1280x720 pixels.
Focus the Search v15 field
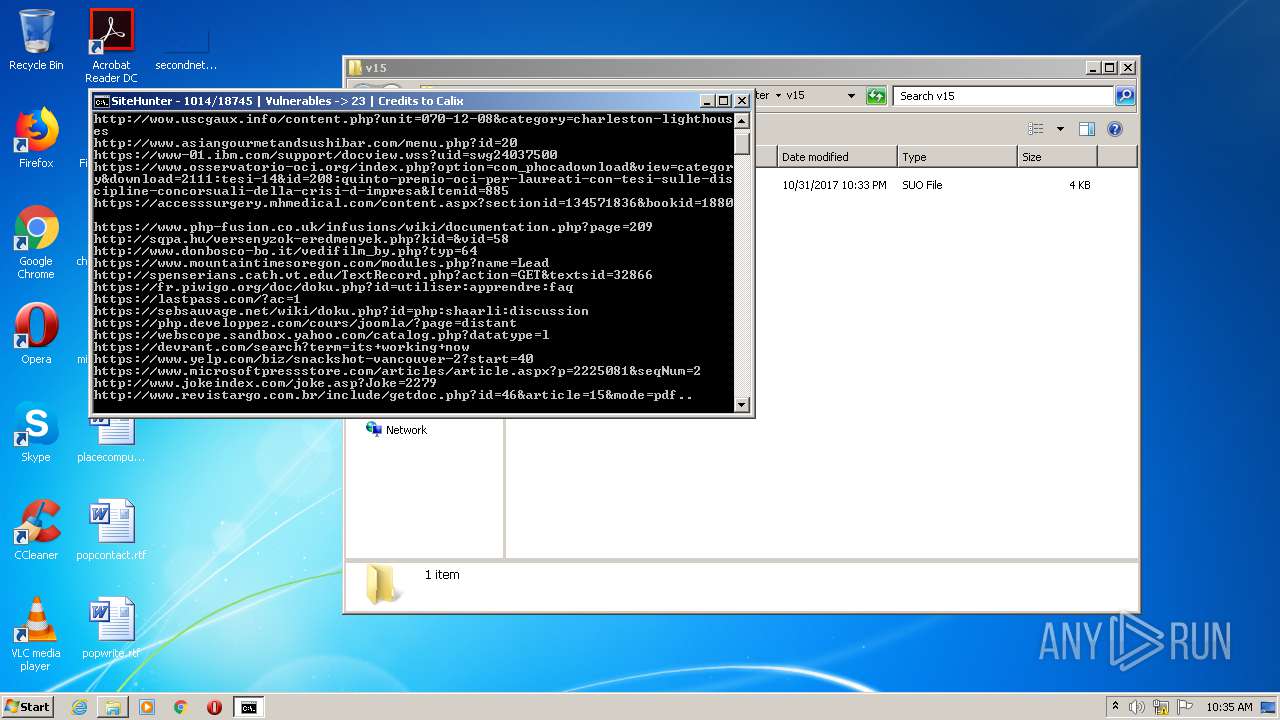(1003, 96)
